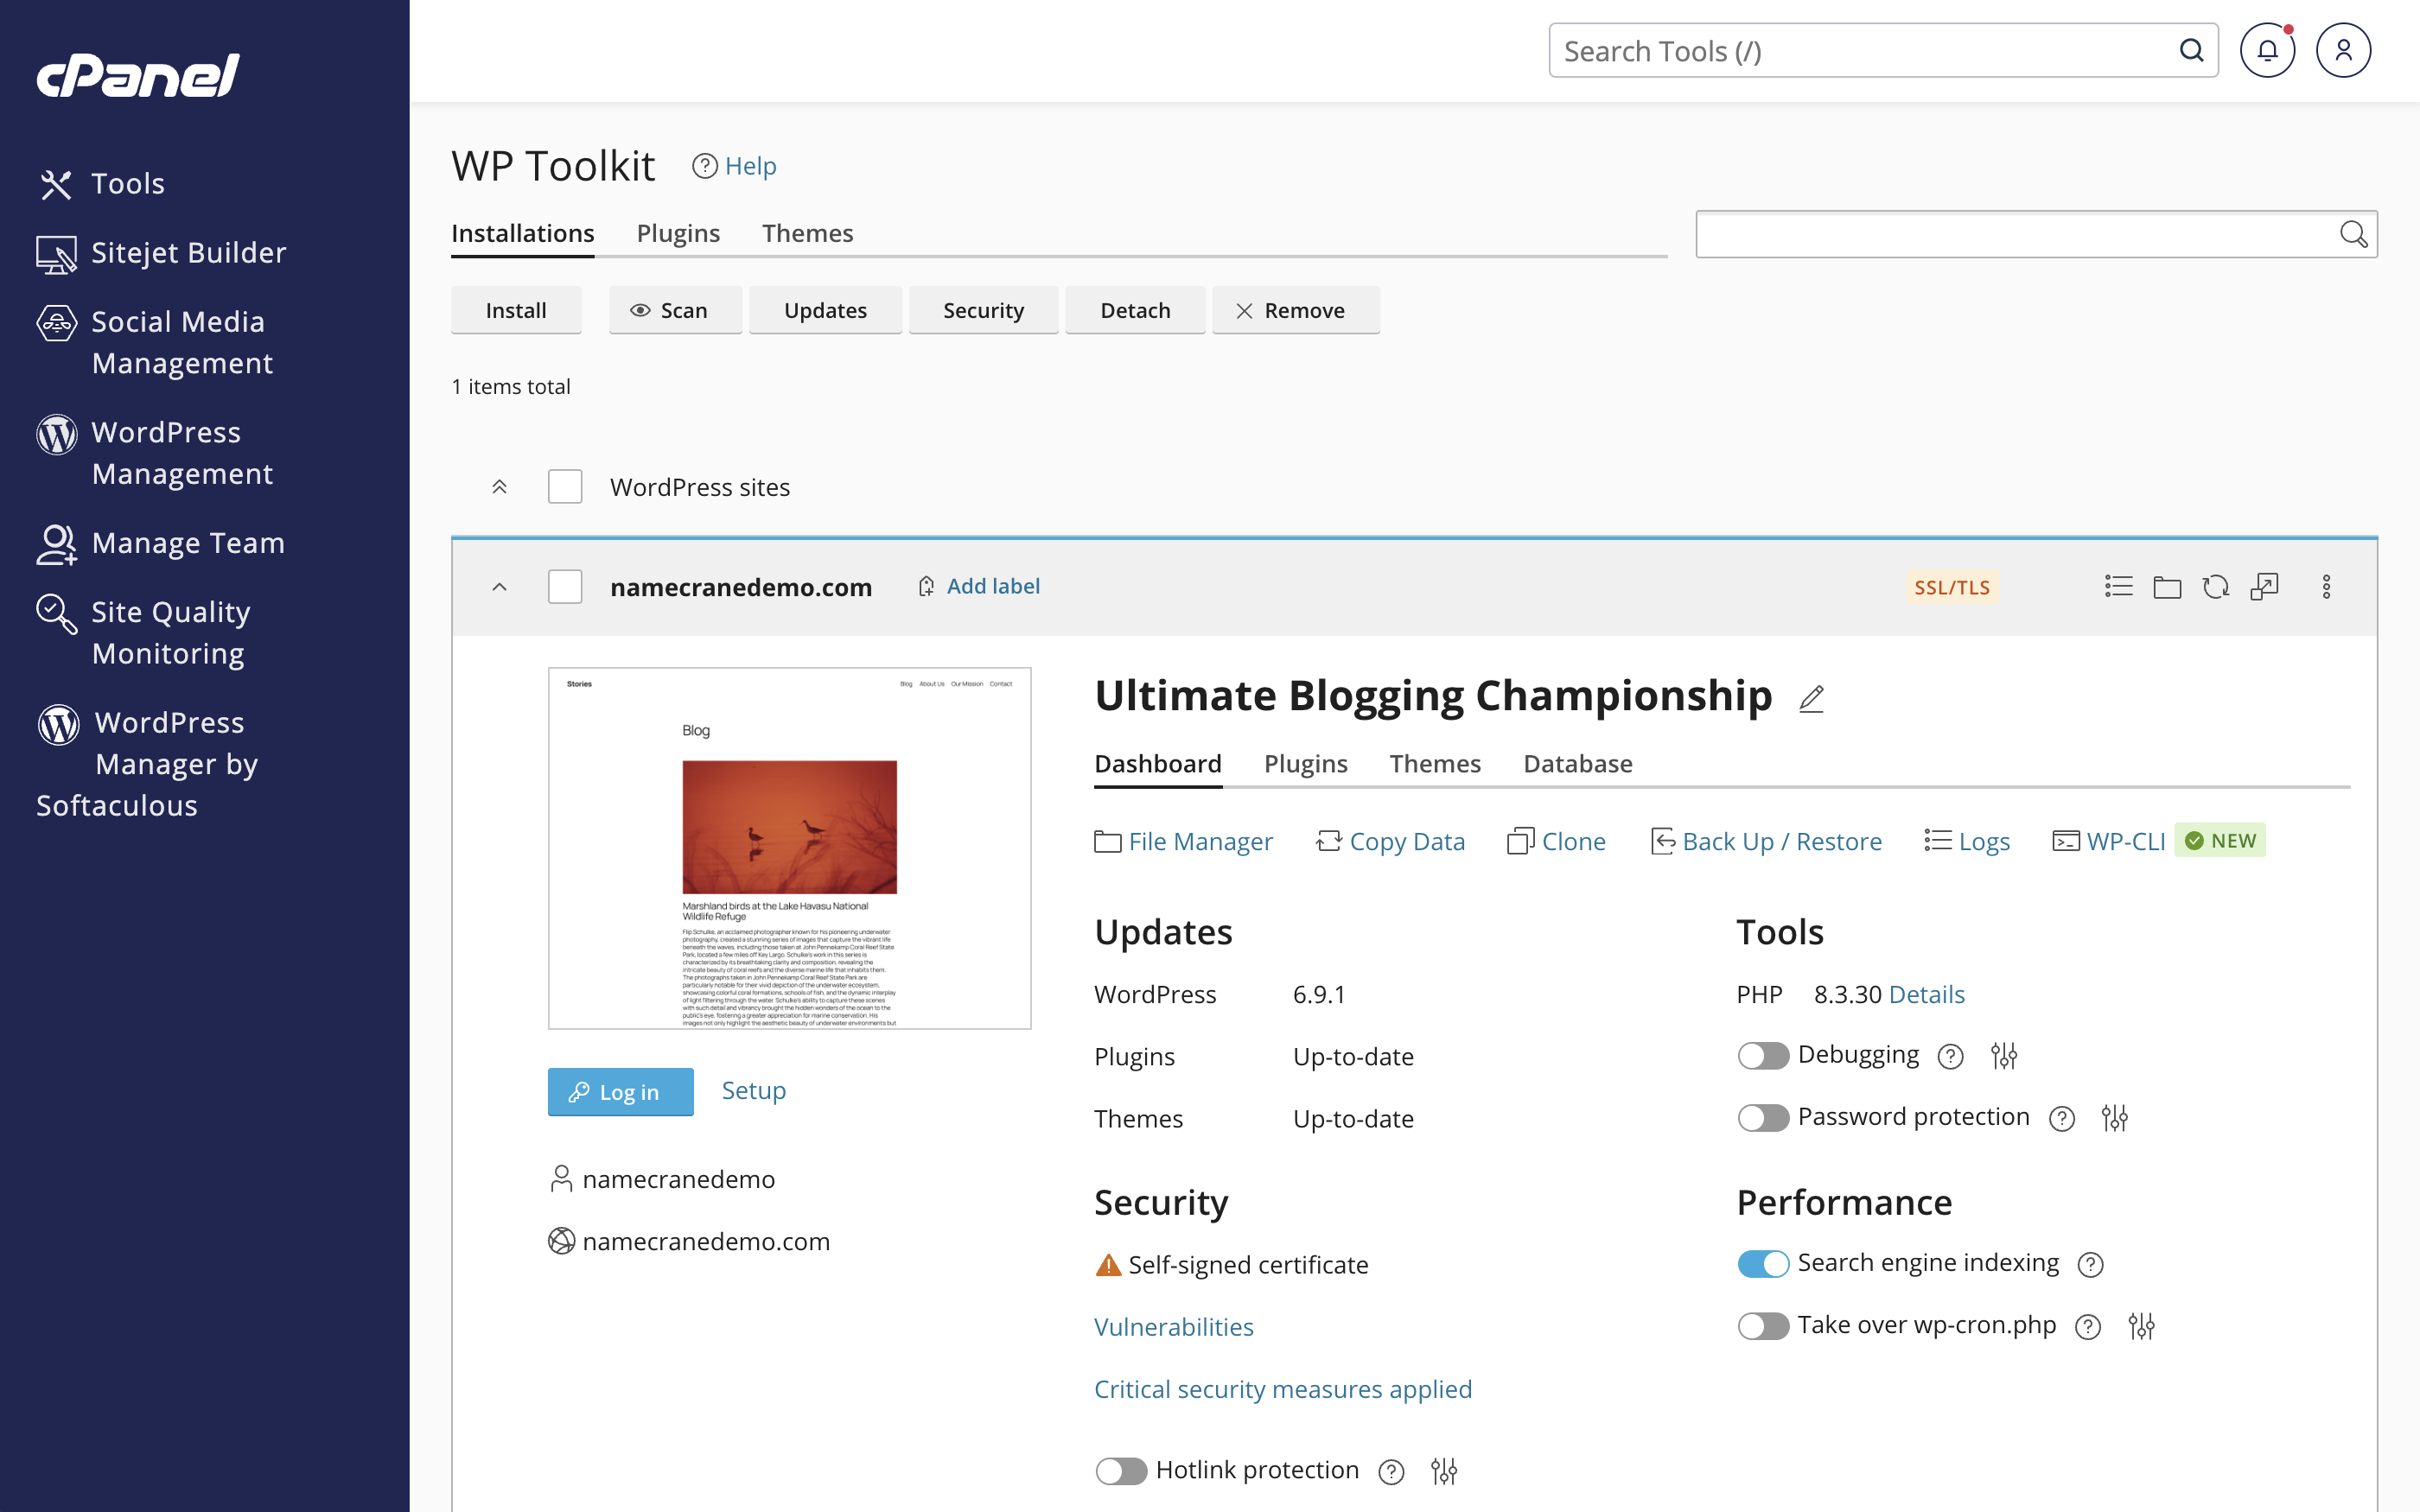Image resolution: width=2420 pixels, height=1512 pixels.
Task: Open the three-dot menu for namecranedemo.com
Action: tap(2328, 587)
